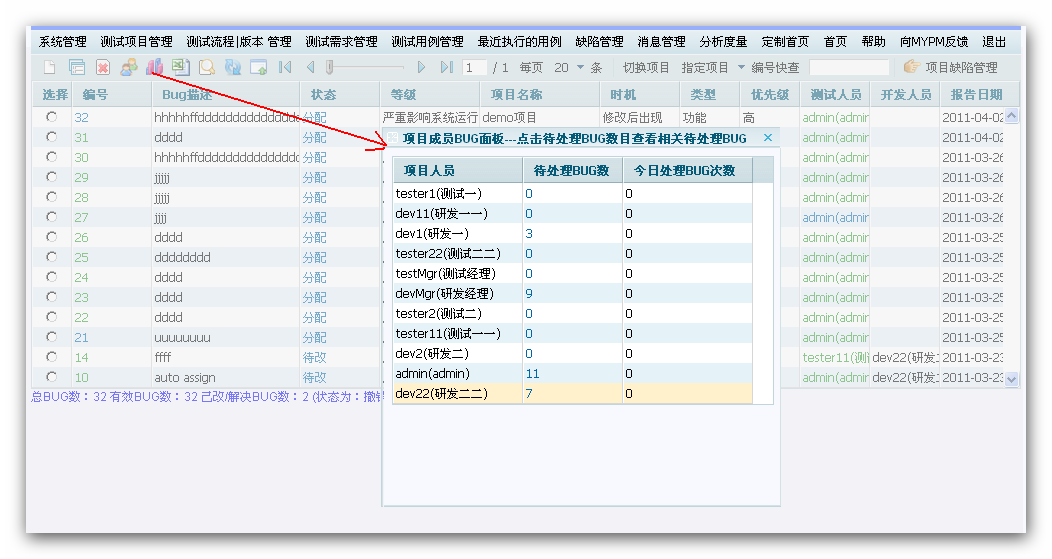Click the list view icon in toolbar

tap(76, 67)
